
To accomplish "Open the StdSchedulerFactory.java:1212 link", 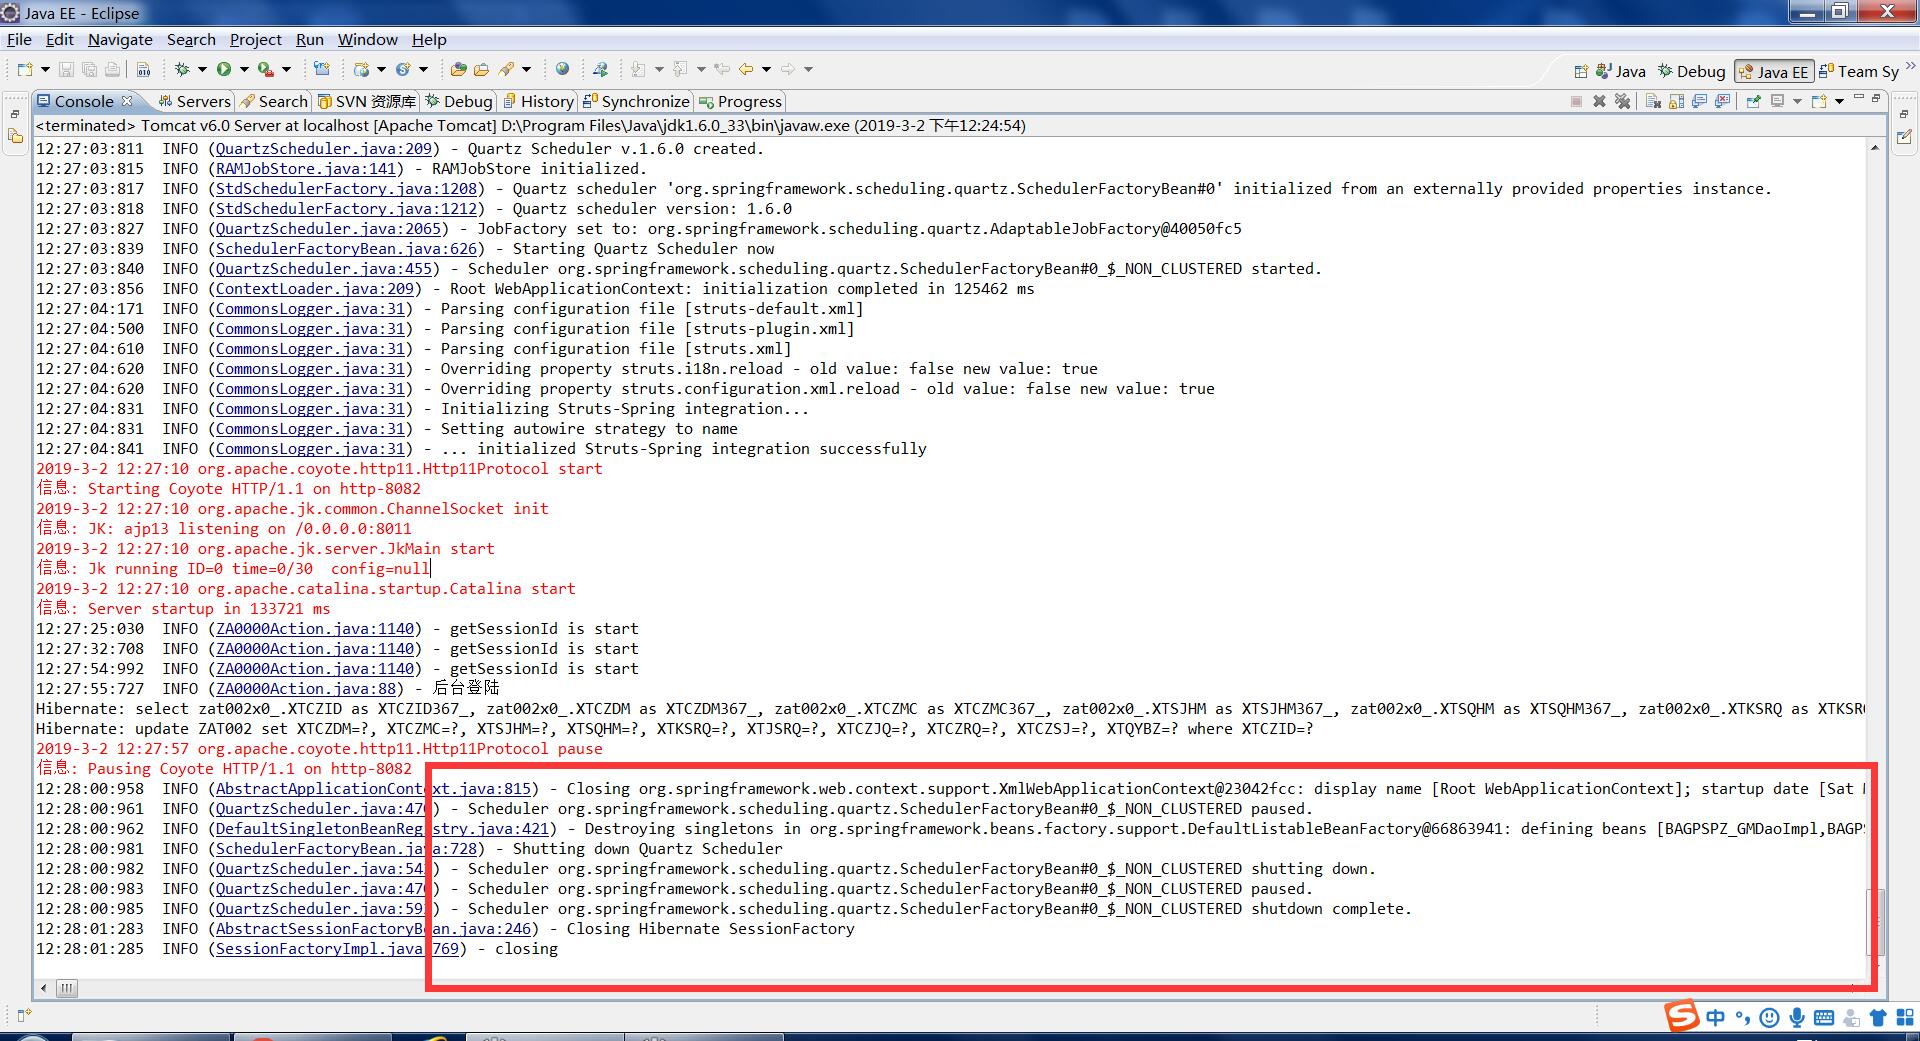I will 346,208.
